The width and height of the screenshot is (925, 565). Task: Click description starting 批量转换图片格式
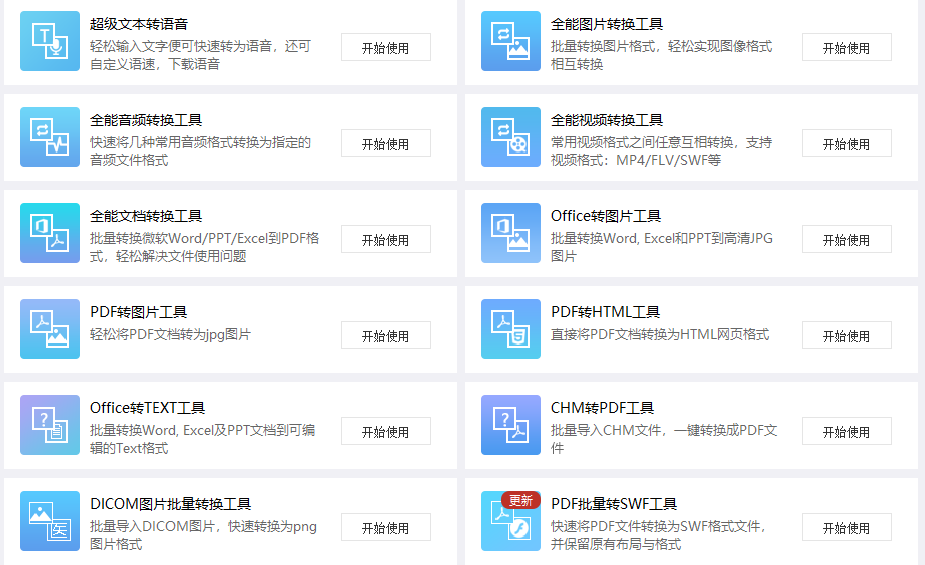661,55
